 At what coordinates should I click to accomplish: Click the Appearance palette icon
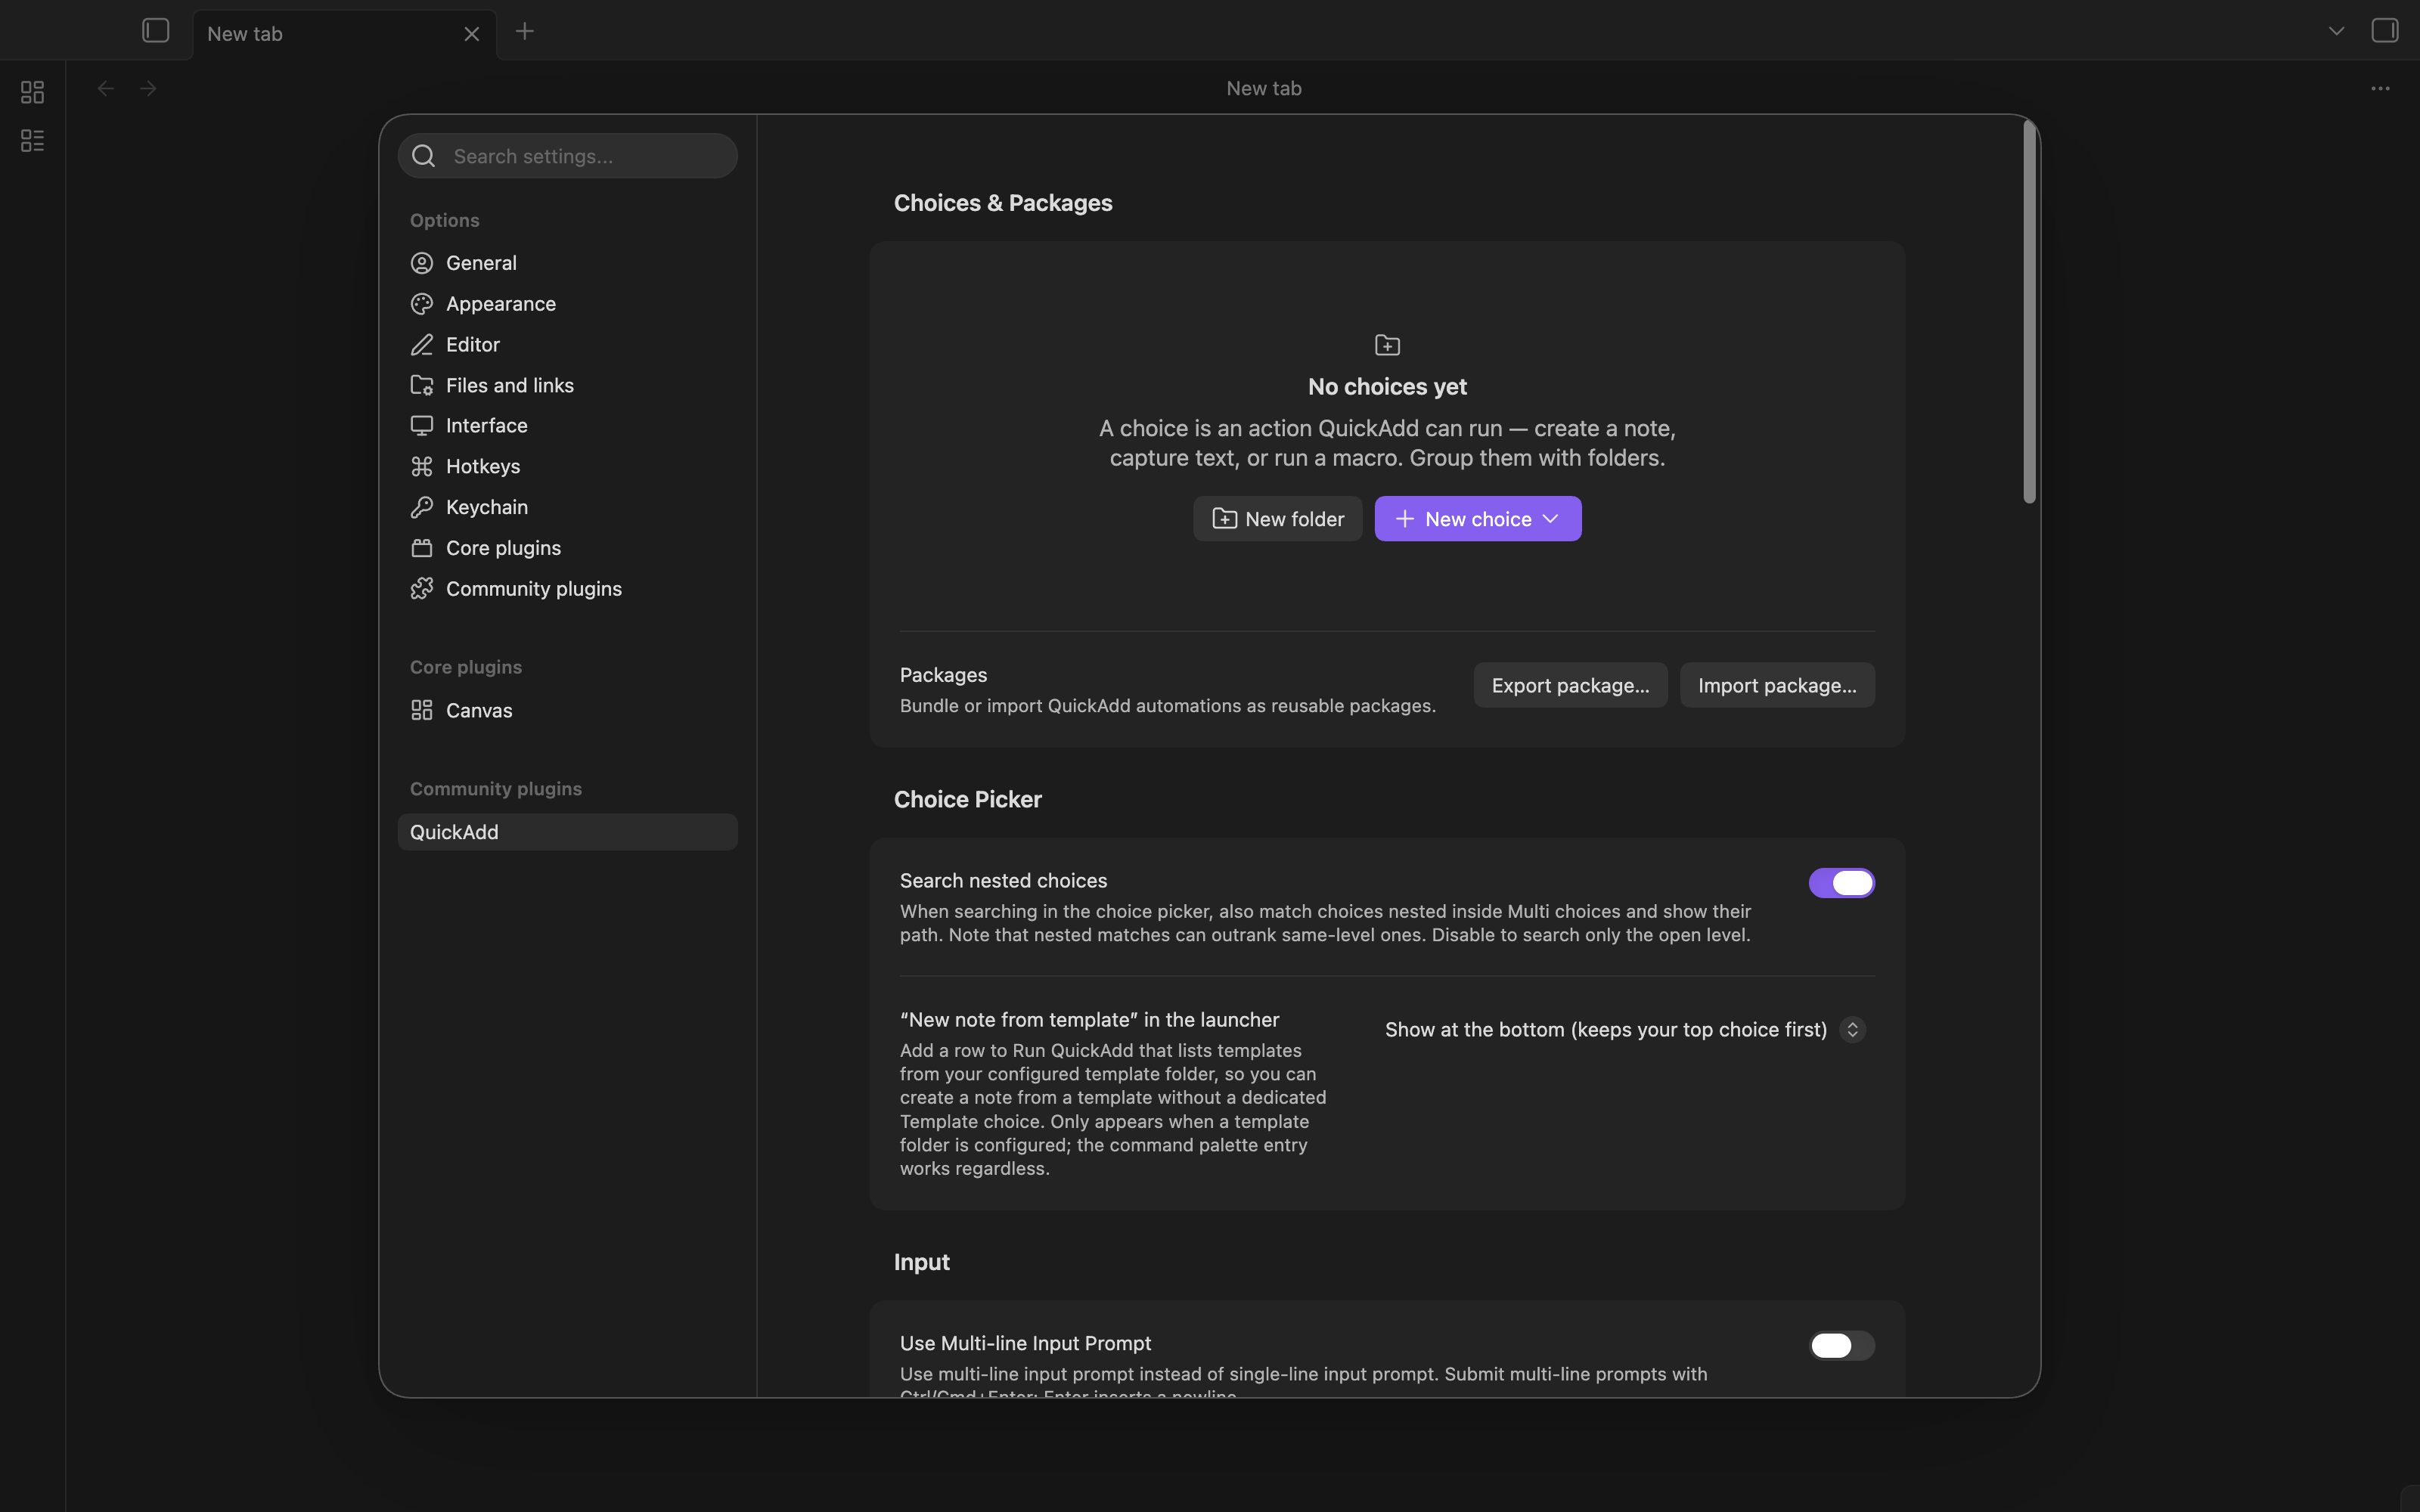422,304
